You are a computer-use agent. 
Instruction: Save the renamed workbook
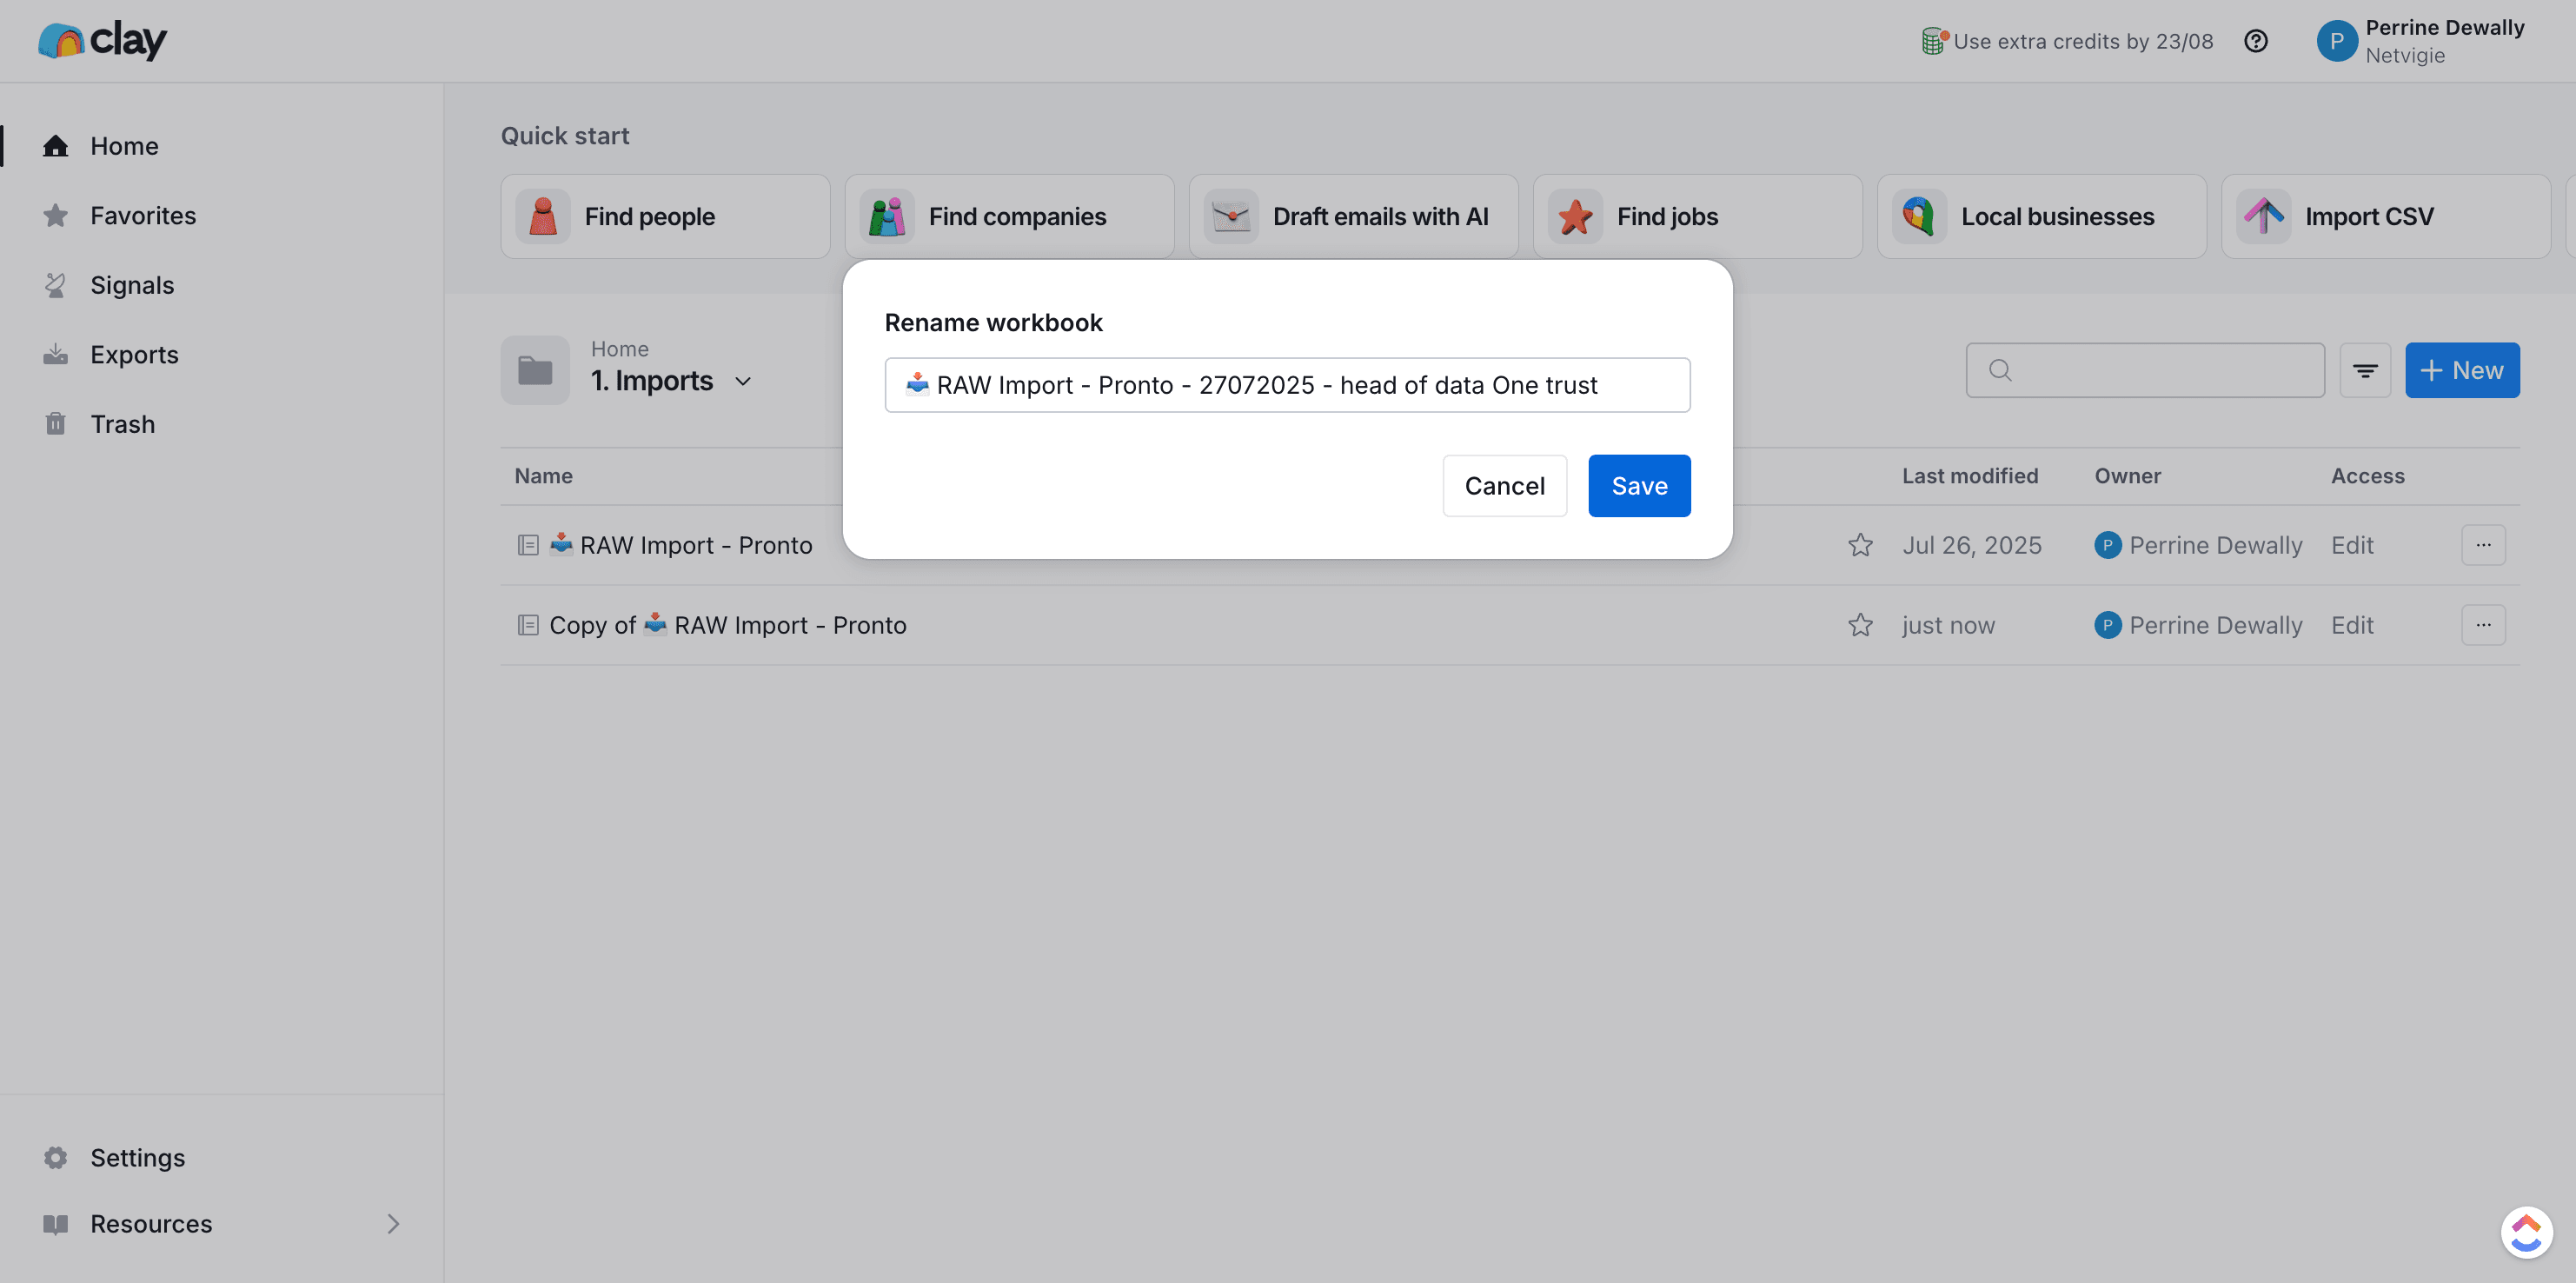coord(1639,486)
